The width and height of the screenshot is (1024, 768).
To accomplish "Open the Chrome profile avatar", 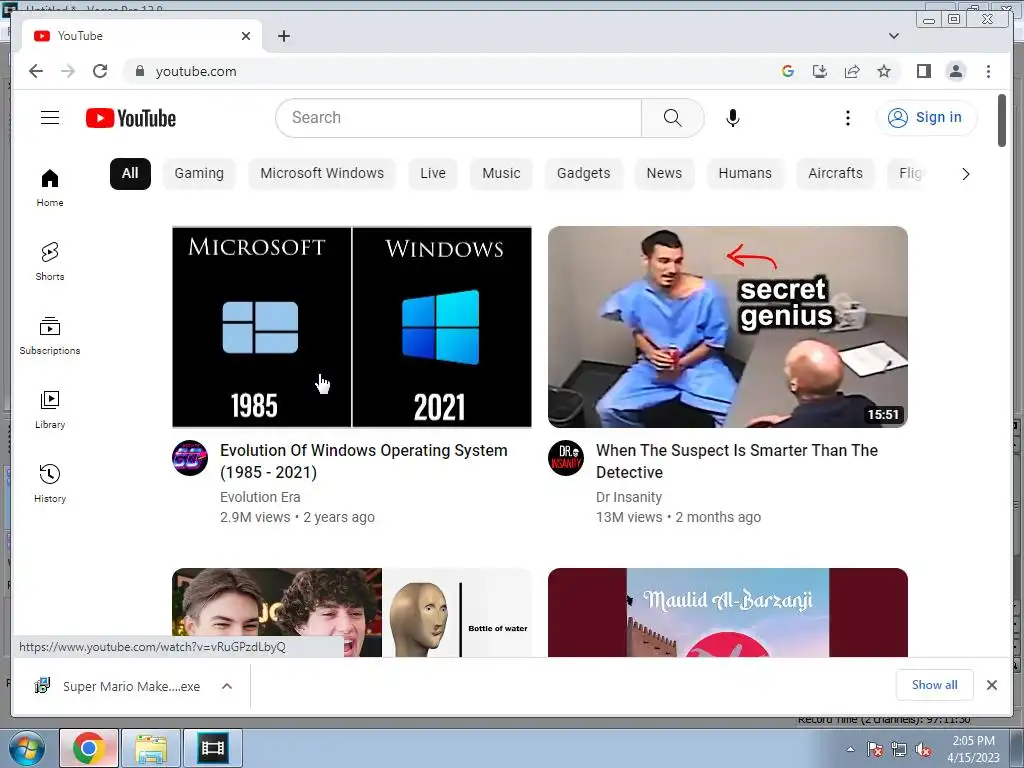I will coord(955,71).
